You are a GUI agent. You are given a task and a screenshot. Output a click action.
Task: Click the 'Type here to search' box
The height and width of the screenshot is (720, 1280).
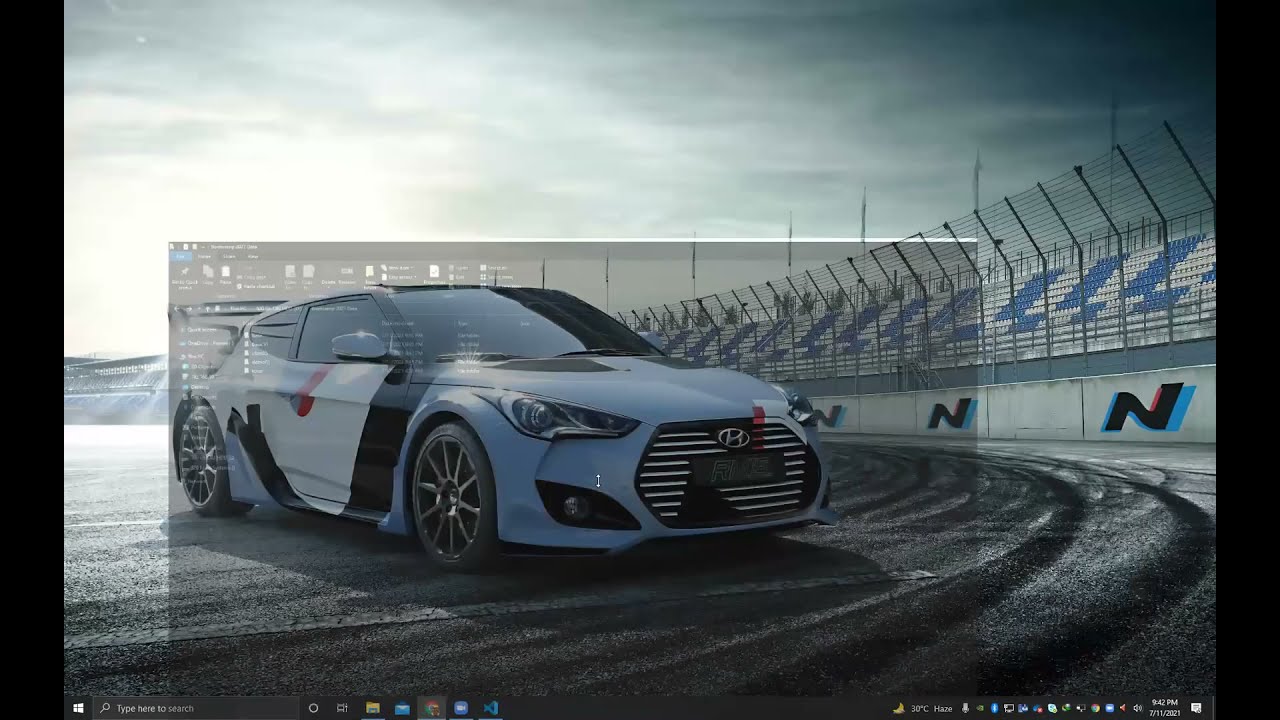(195, 708)
